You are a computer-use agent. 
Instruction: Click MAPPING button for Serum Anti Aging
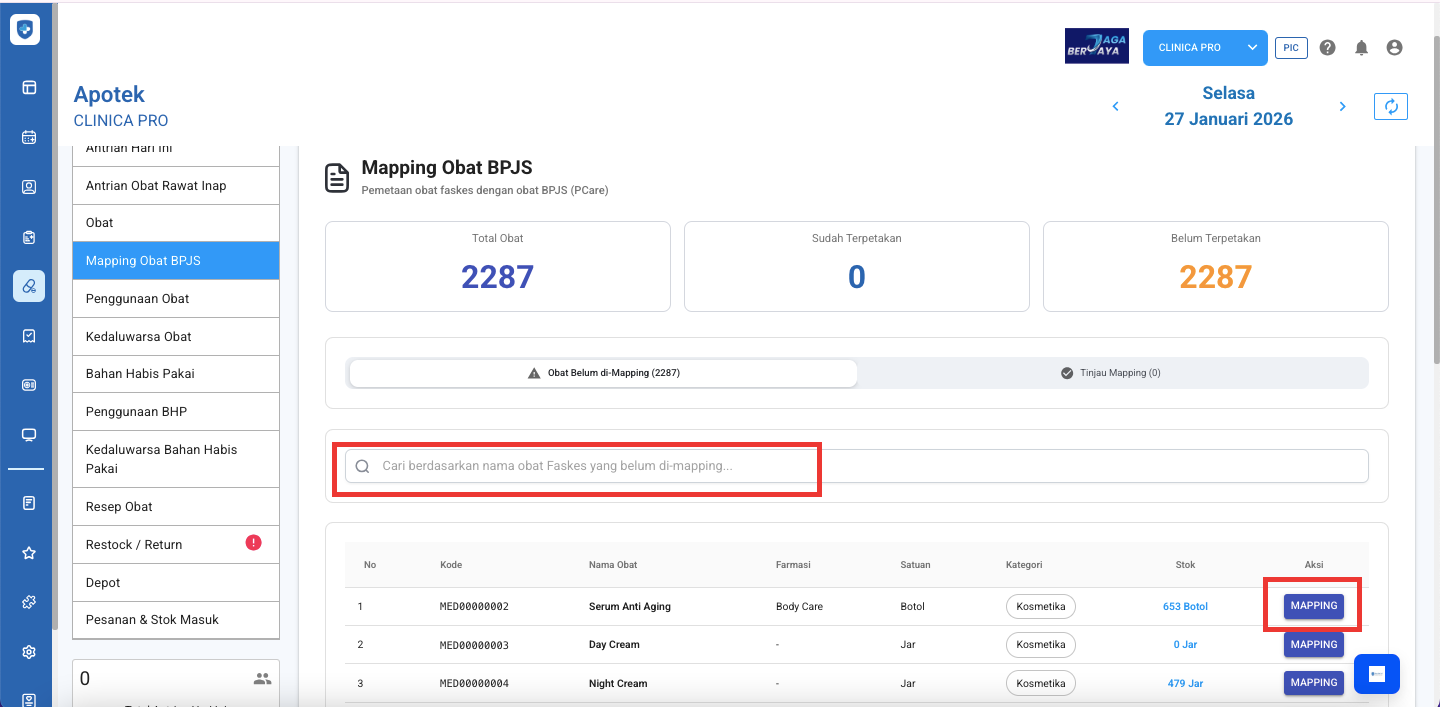point(1313,606)
